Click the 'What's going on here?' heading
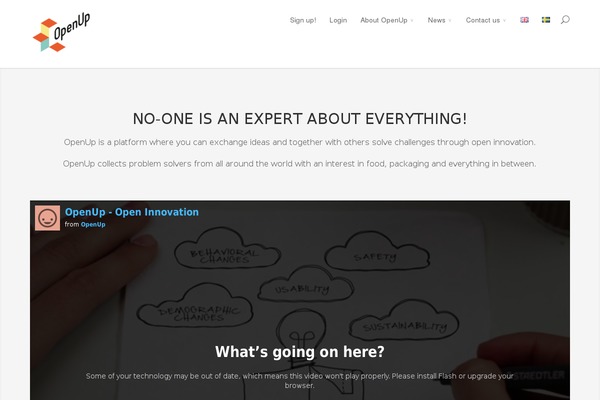 [x=300, y=352]
